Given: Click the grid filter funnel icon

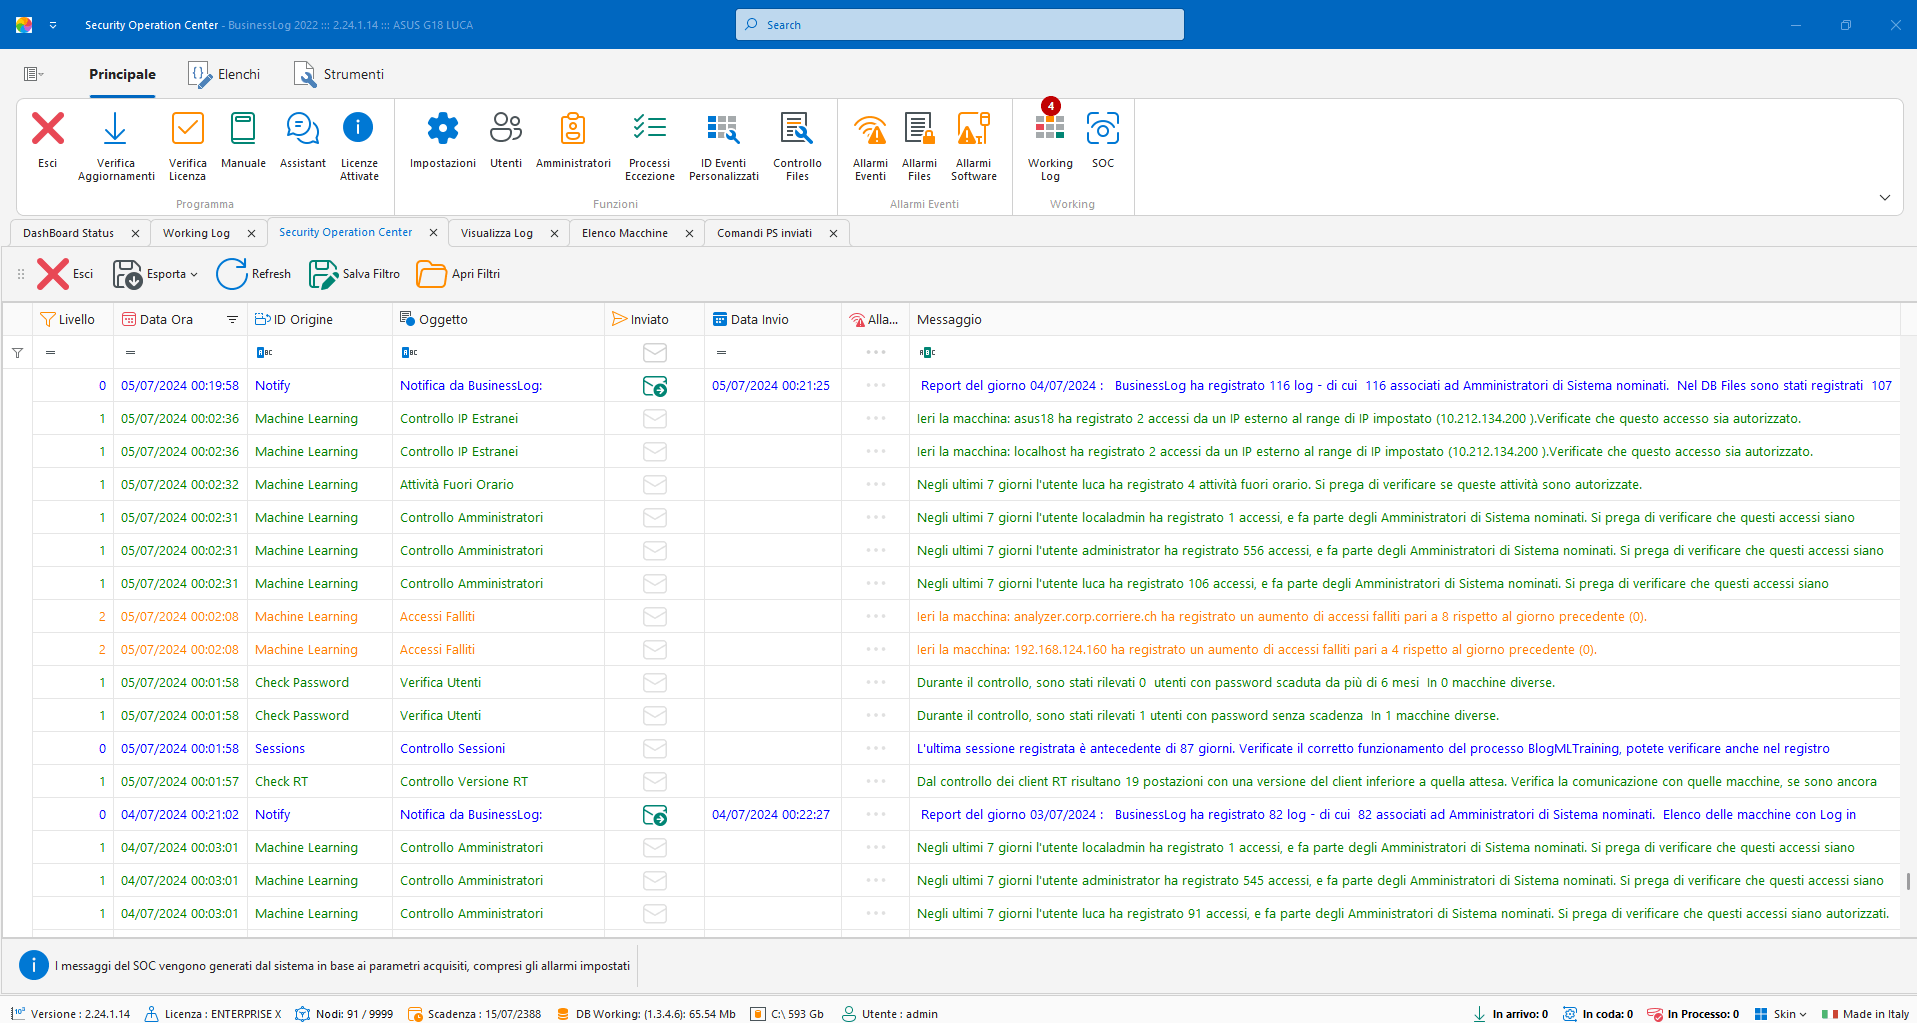Looking at the screenshot, I should click(17, 352).
